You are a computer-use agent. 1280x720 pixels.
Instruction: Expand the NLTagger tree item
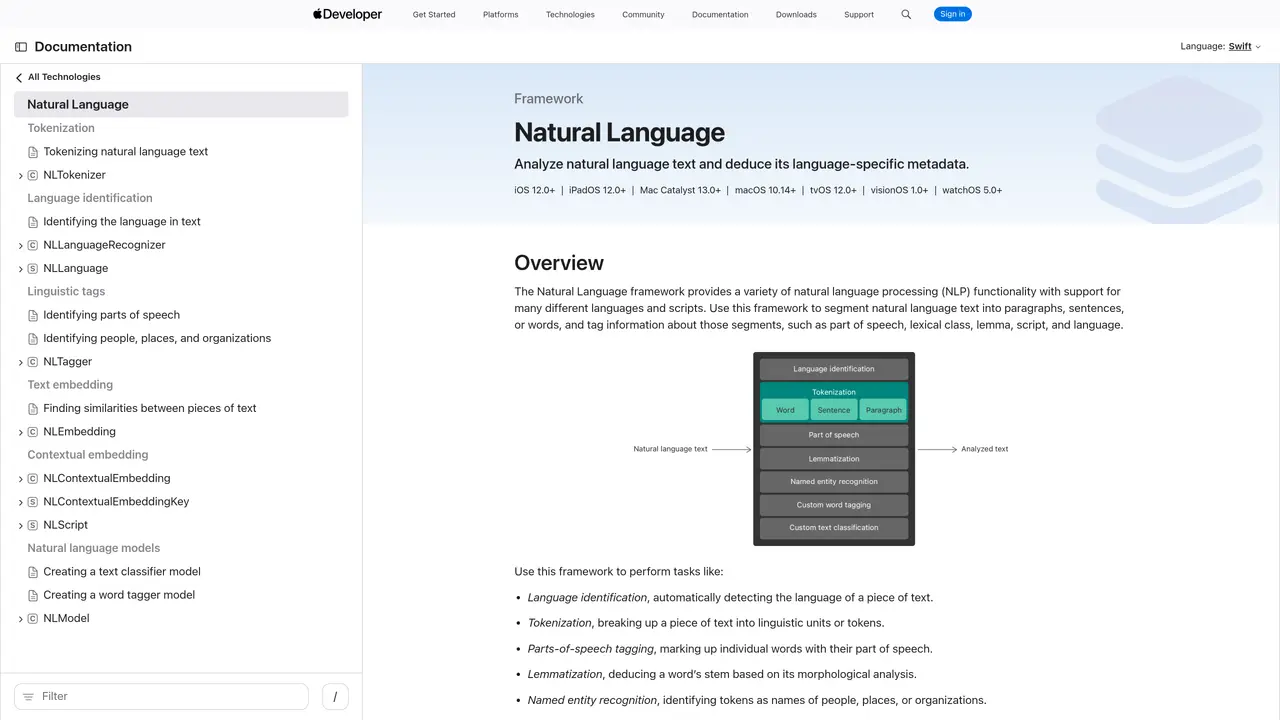point(20,362)
